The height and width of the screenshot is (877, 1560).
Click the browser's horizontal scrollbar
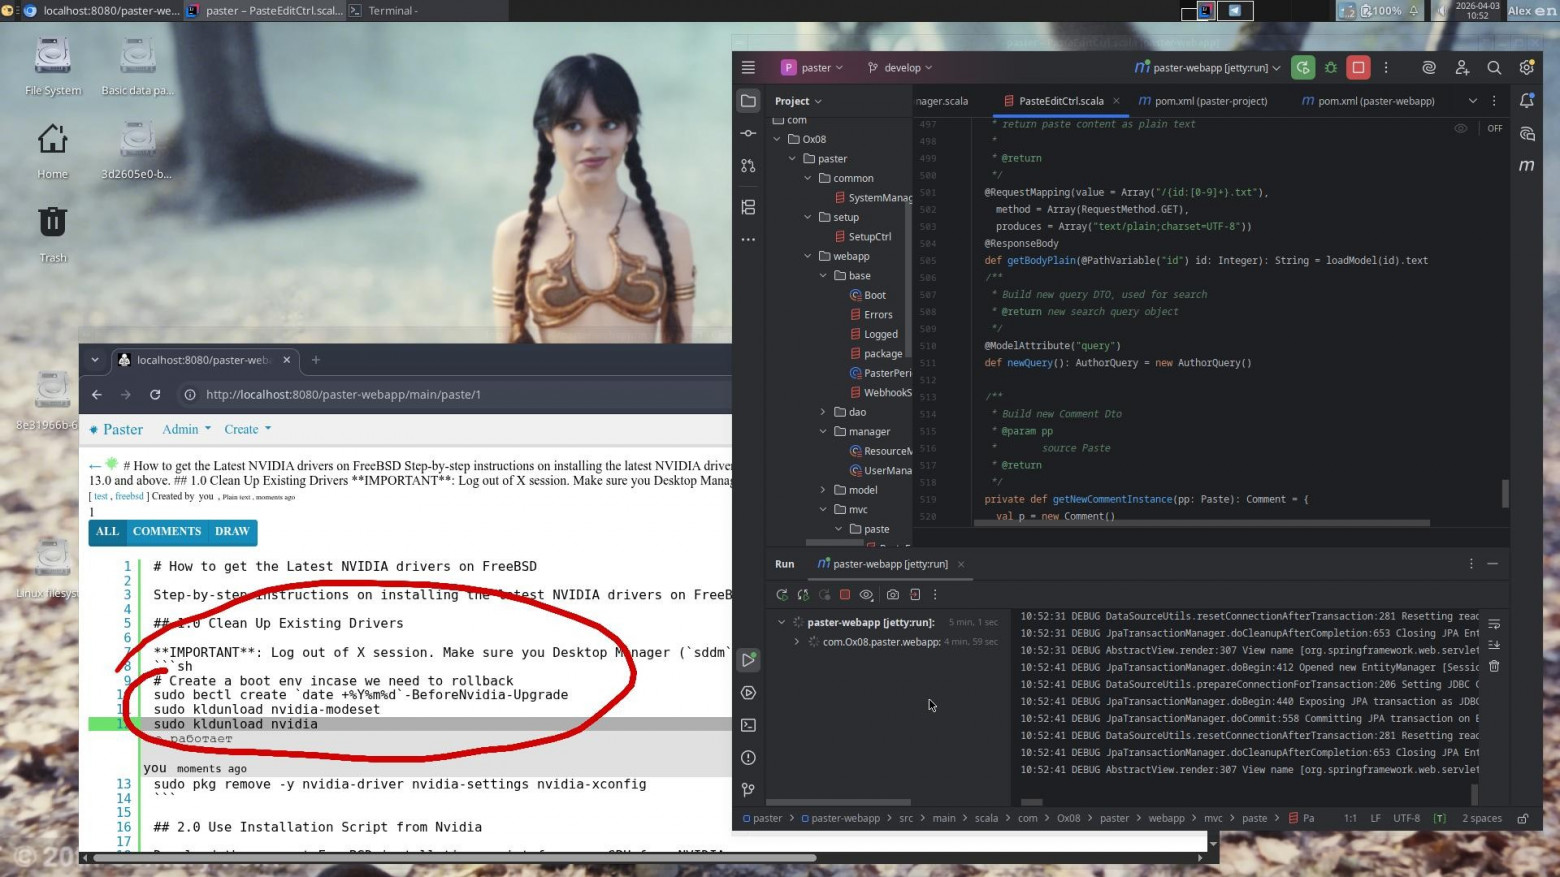click(450, 857)
